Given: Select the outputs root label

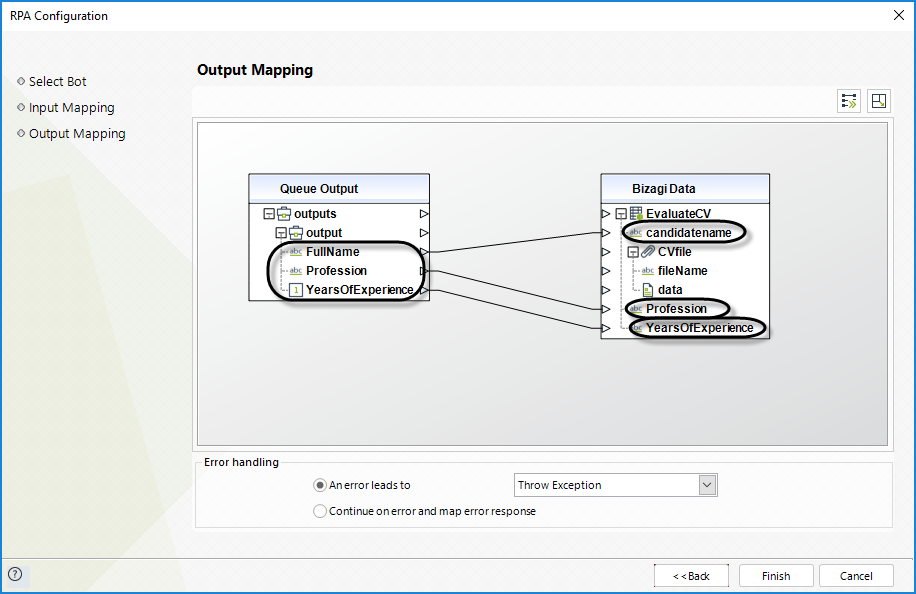Looking at the screenshot, I should tap(315, 214).
